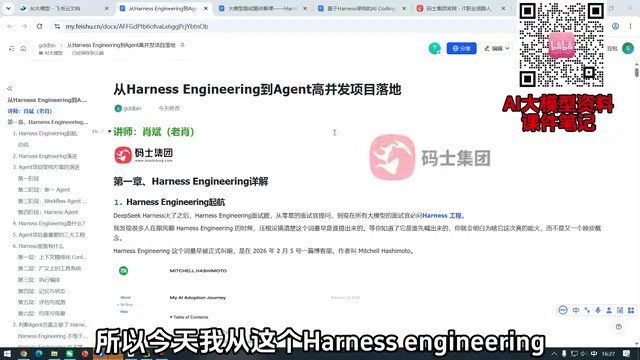Open the 编辑 mode dropdown
Image resolution: width=640 pixels, height=360 pixels.
497,48
